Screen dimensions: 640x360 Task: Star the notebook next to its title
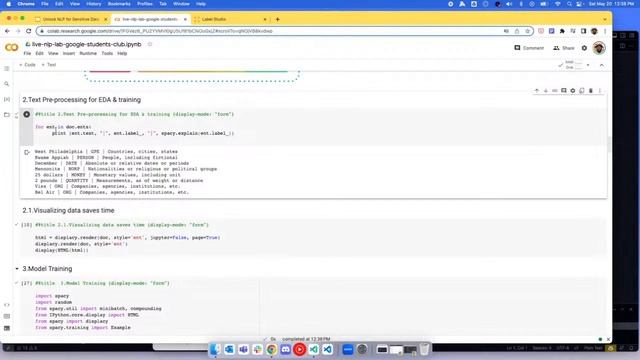150,44
